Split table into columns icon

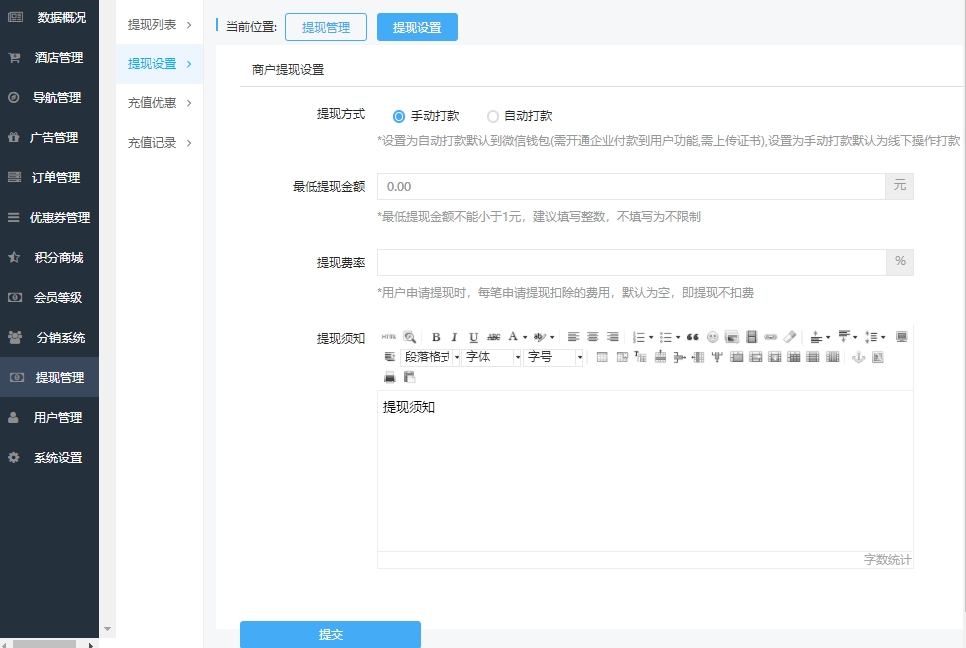click(832, 357)
